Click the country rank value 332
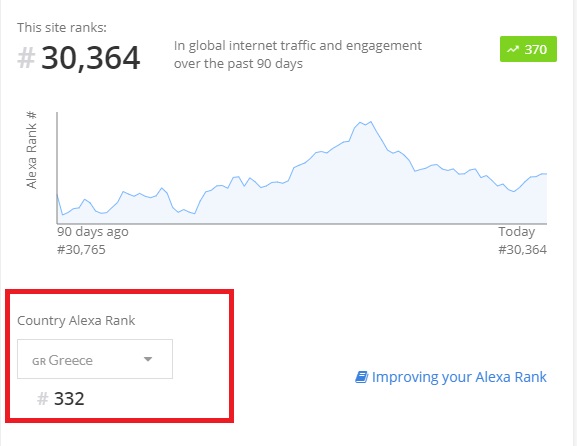This screenshot has height=446, width=577. tap(69, 399)
